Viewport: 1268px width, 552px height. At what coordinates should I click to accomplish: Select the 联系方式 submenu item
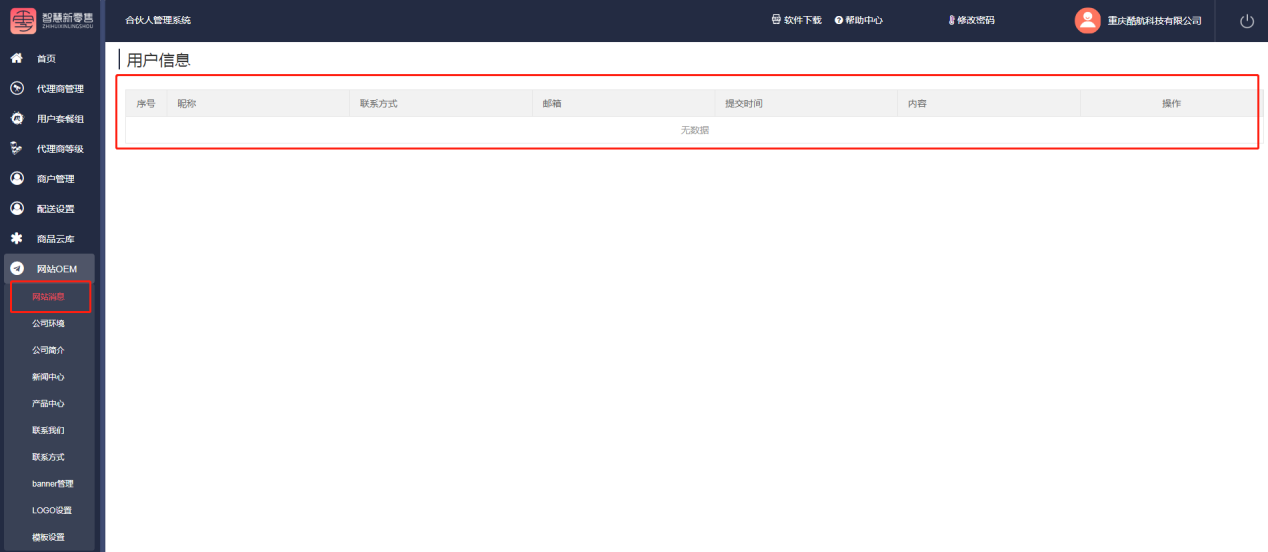tap(48, 457)
